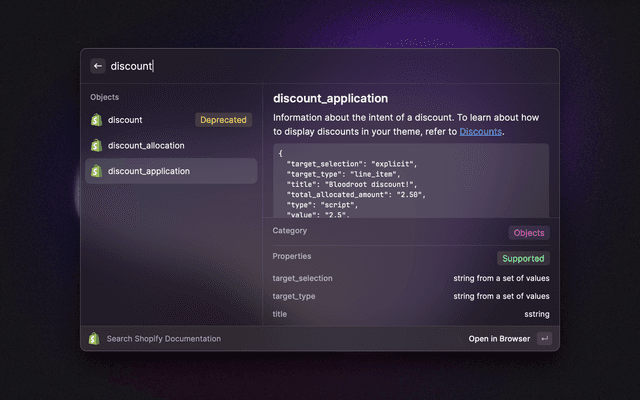640x400 pixels.
Task: Click the JSON code example block
Action: [410, 180]
